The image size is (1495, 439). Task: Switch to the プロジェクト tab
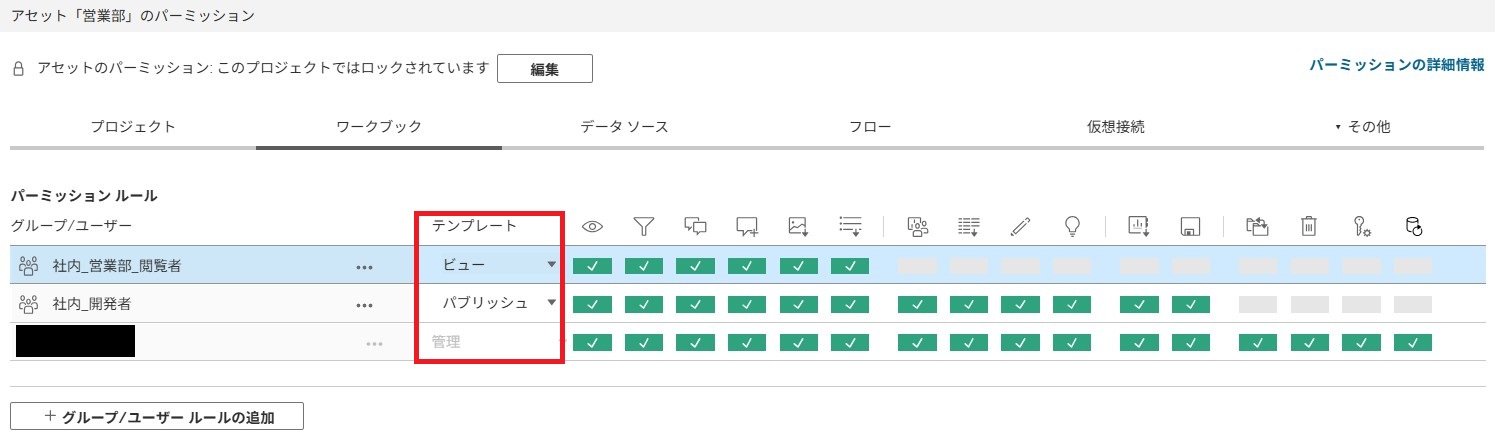click(x=133, y=127)
